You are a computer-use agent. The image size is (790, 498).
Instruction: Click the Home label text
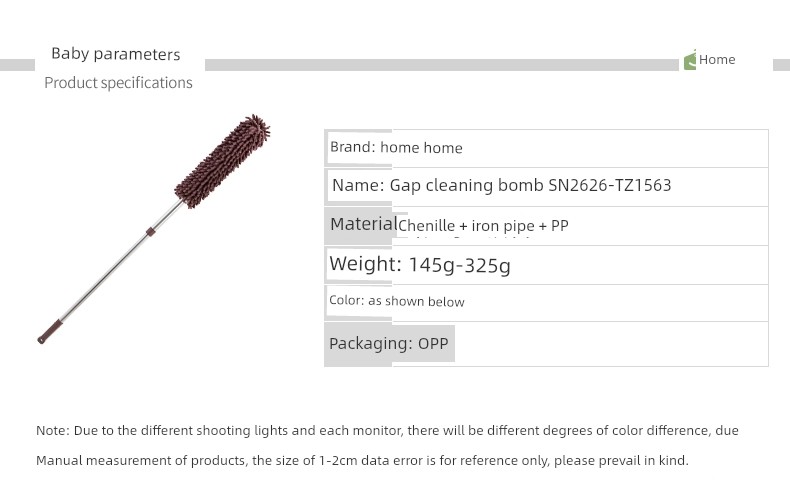717,59
